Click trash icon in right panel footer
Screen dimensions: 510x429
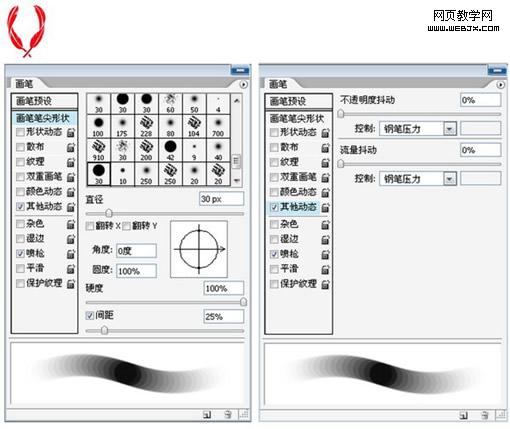click(485, 415)
